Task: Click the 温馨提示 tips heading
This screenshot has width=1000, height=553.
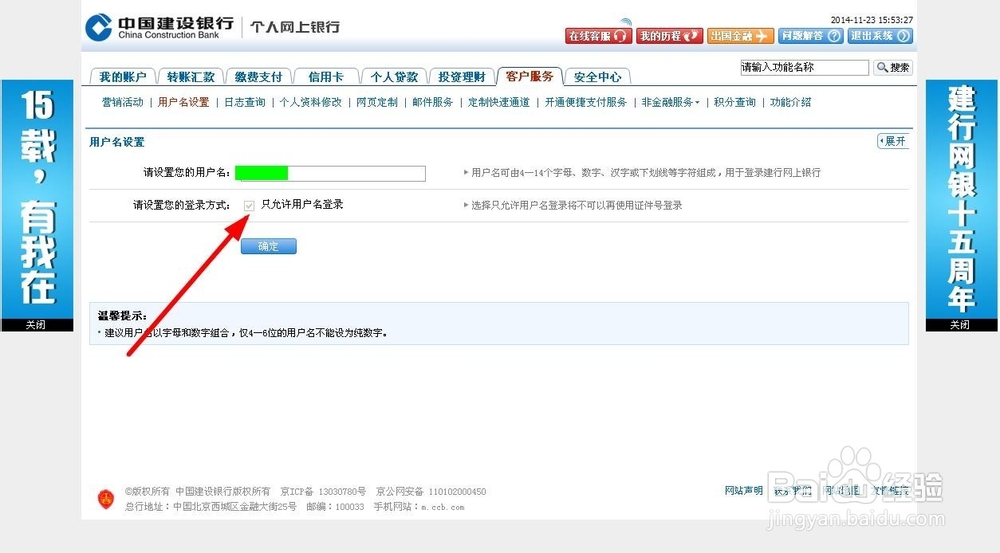Action: pyautogui.click(x=122, y=316)
